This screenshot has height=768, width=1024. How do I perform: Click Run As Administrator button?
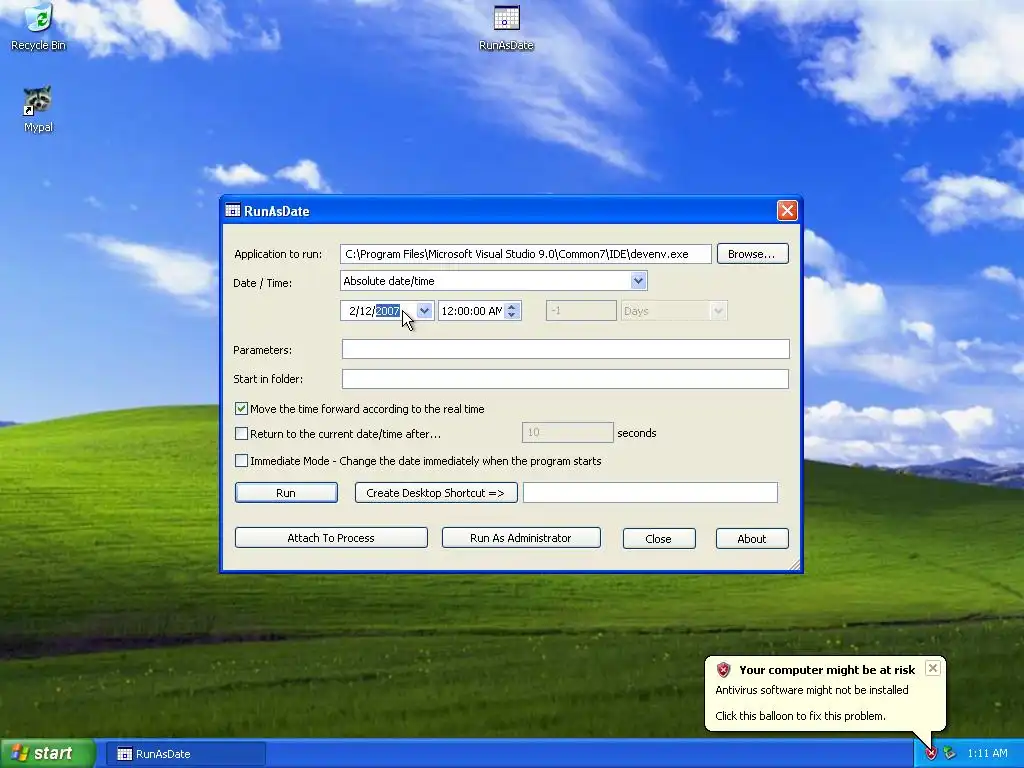521,538
